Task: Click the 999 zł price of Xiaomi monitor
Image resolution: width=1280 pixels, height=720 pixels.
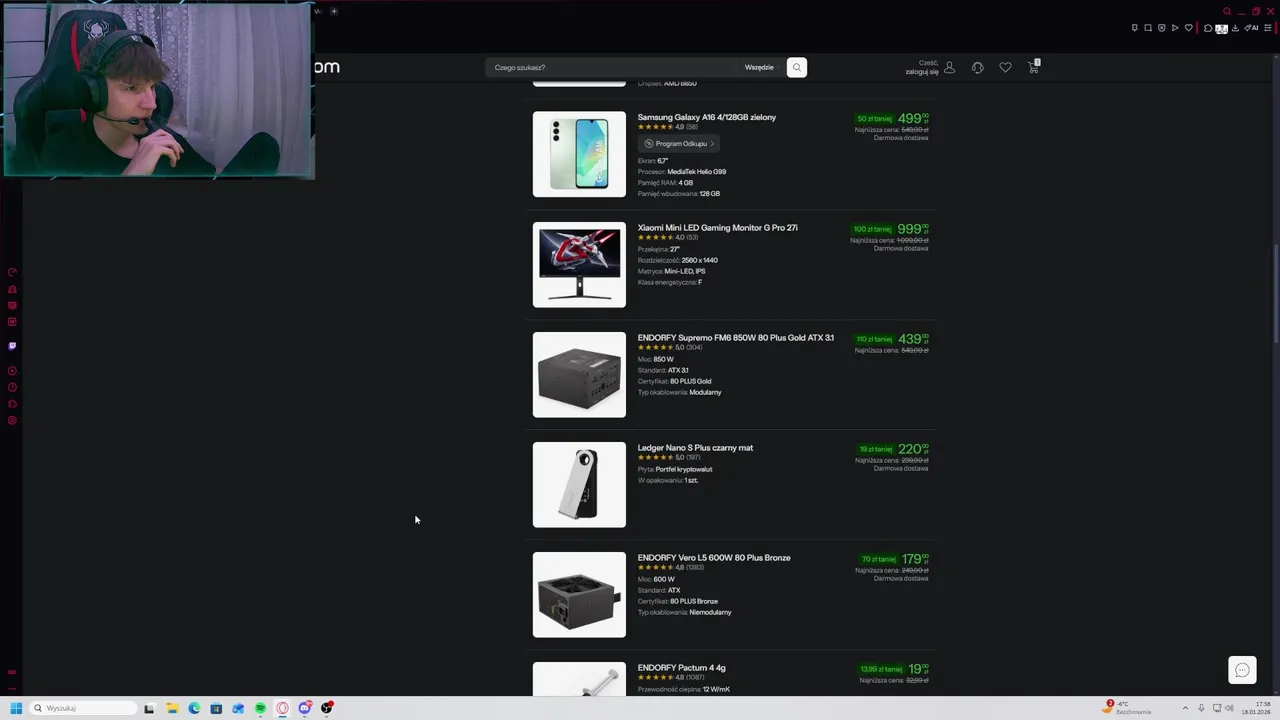Action: [913, 228]
